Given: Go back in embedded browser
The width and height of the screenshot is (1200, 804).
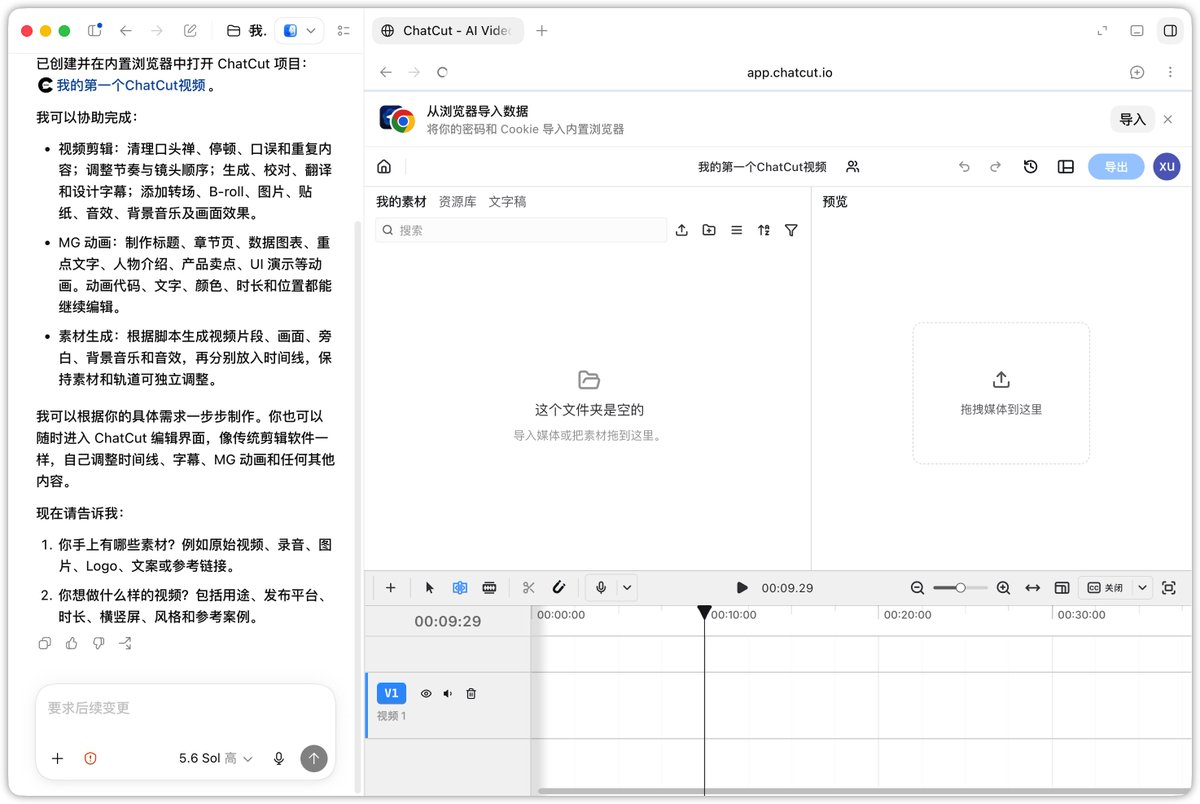Looking at the screenshot, I should click(386, 73).
